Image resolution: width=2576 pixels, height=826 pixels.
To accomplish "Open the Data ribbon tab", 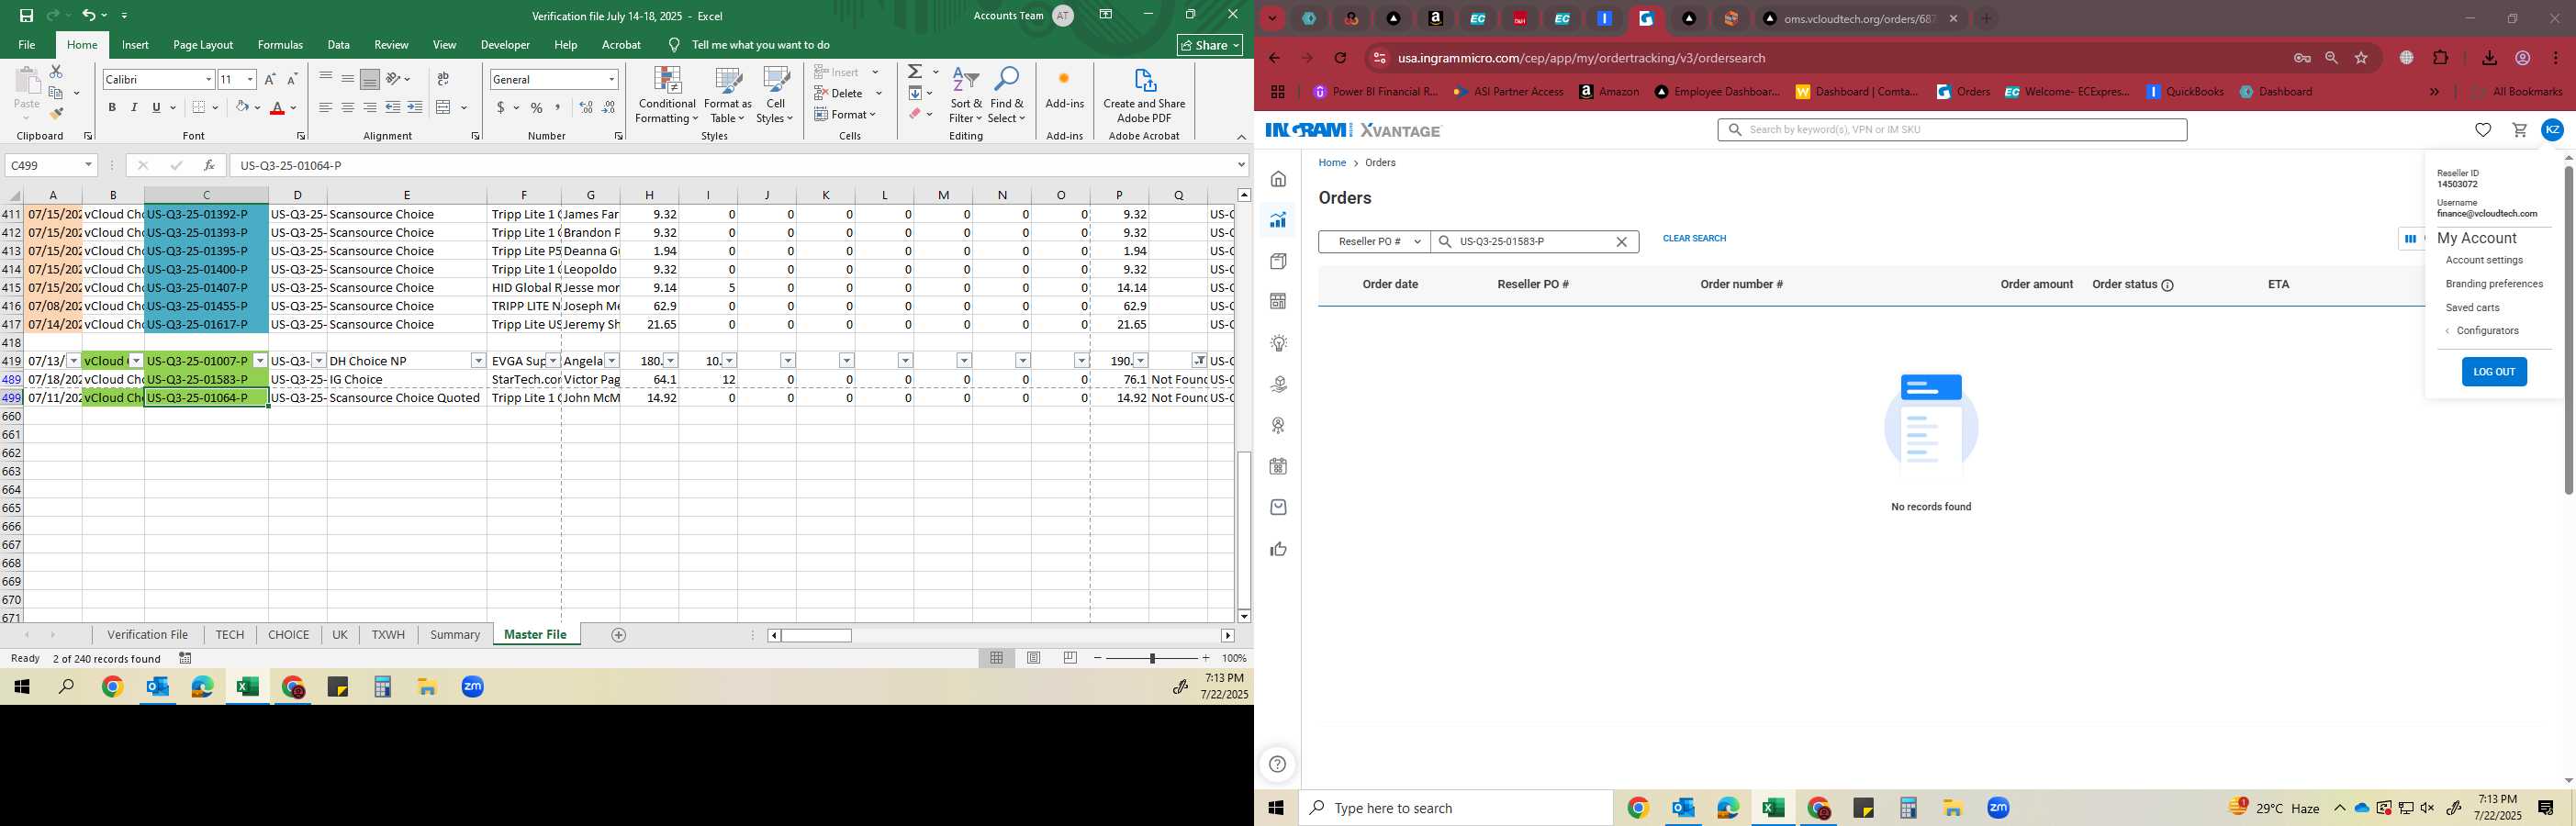I will [x=339, y=45].
